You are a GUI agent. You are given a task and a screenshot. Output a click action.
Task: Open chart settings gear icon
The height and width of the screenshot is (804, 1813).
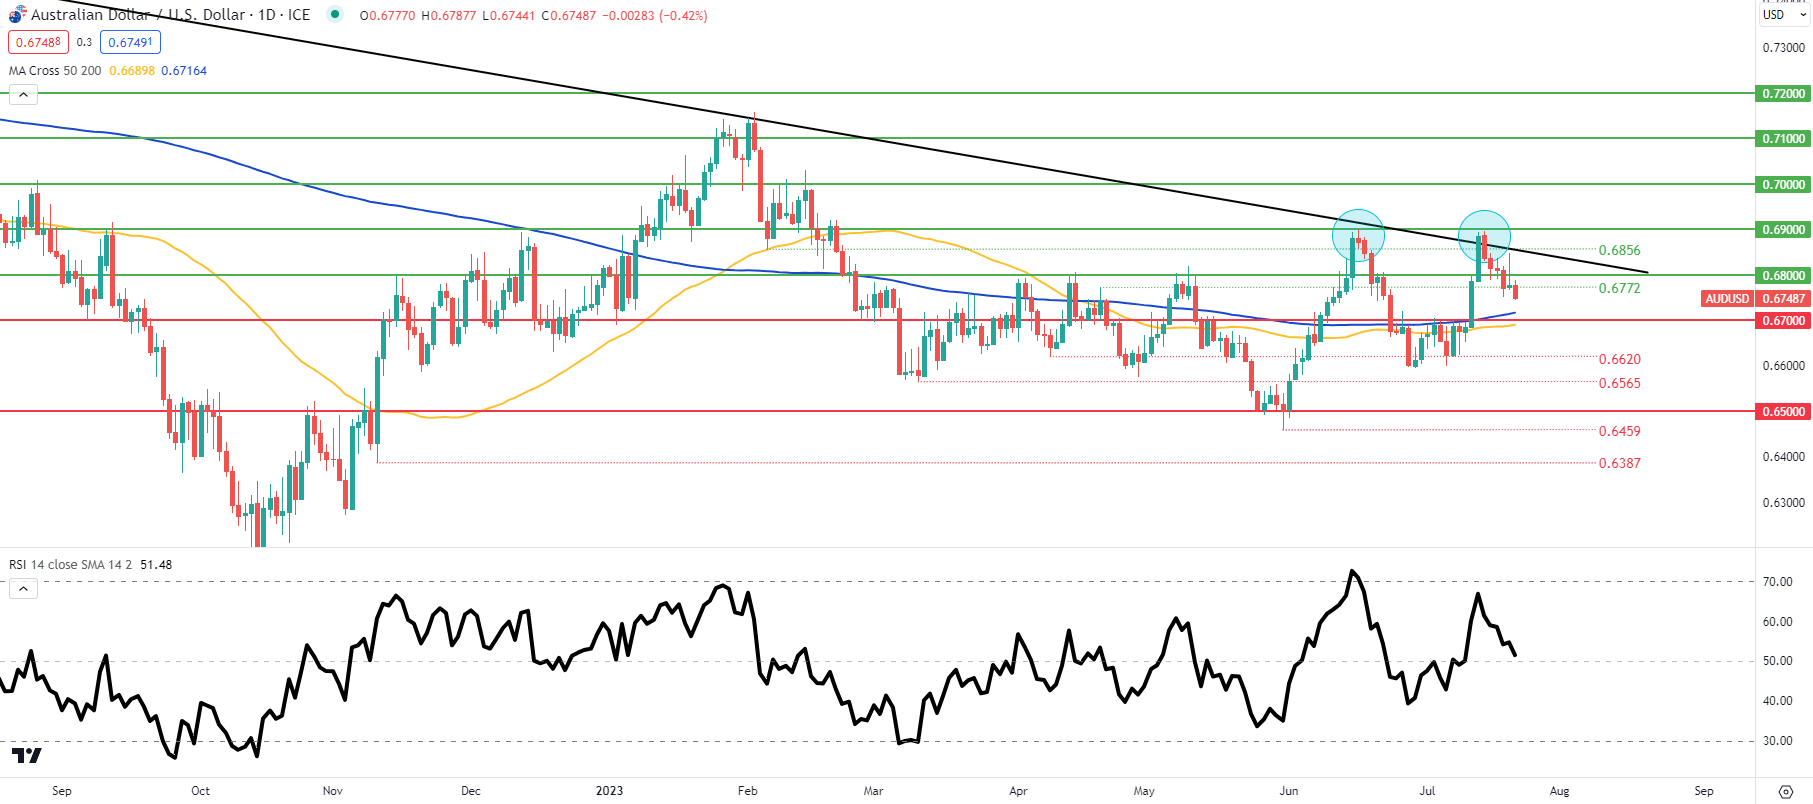click(1786, 791)
